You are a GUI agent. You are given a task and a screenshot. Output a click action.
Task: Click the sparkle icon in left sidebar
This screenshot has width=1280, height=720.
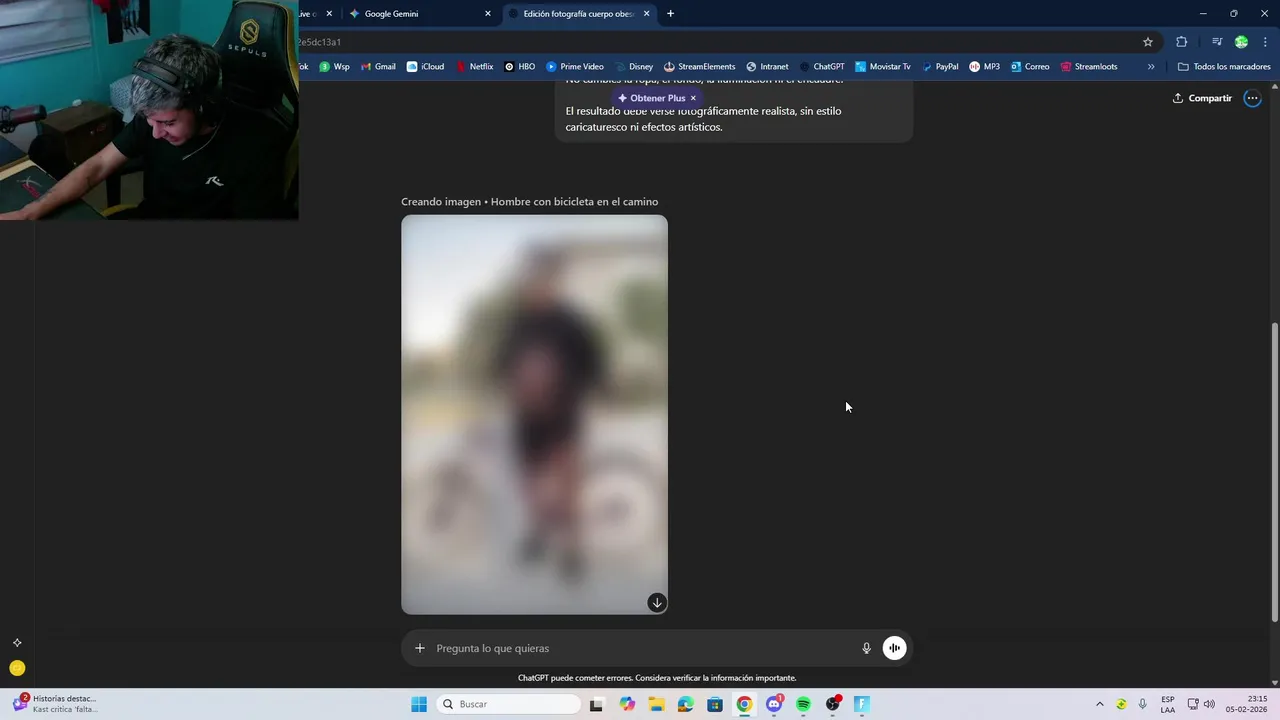tap(17, 643)
